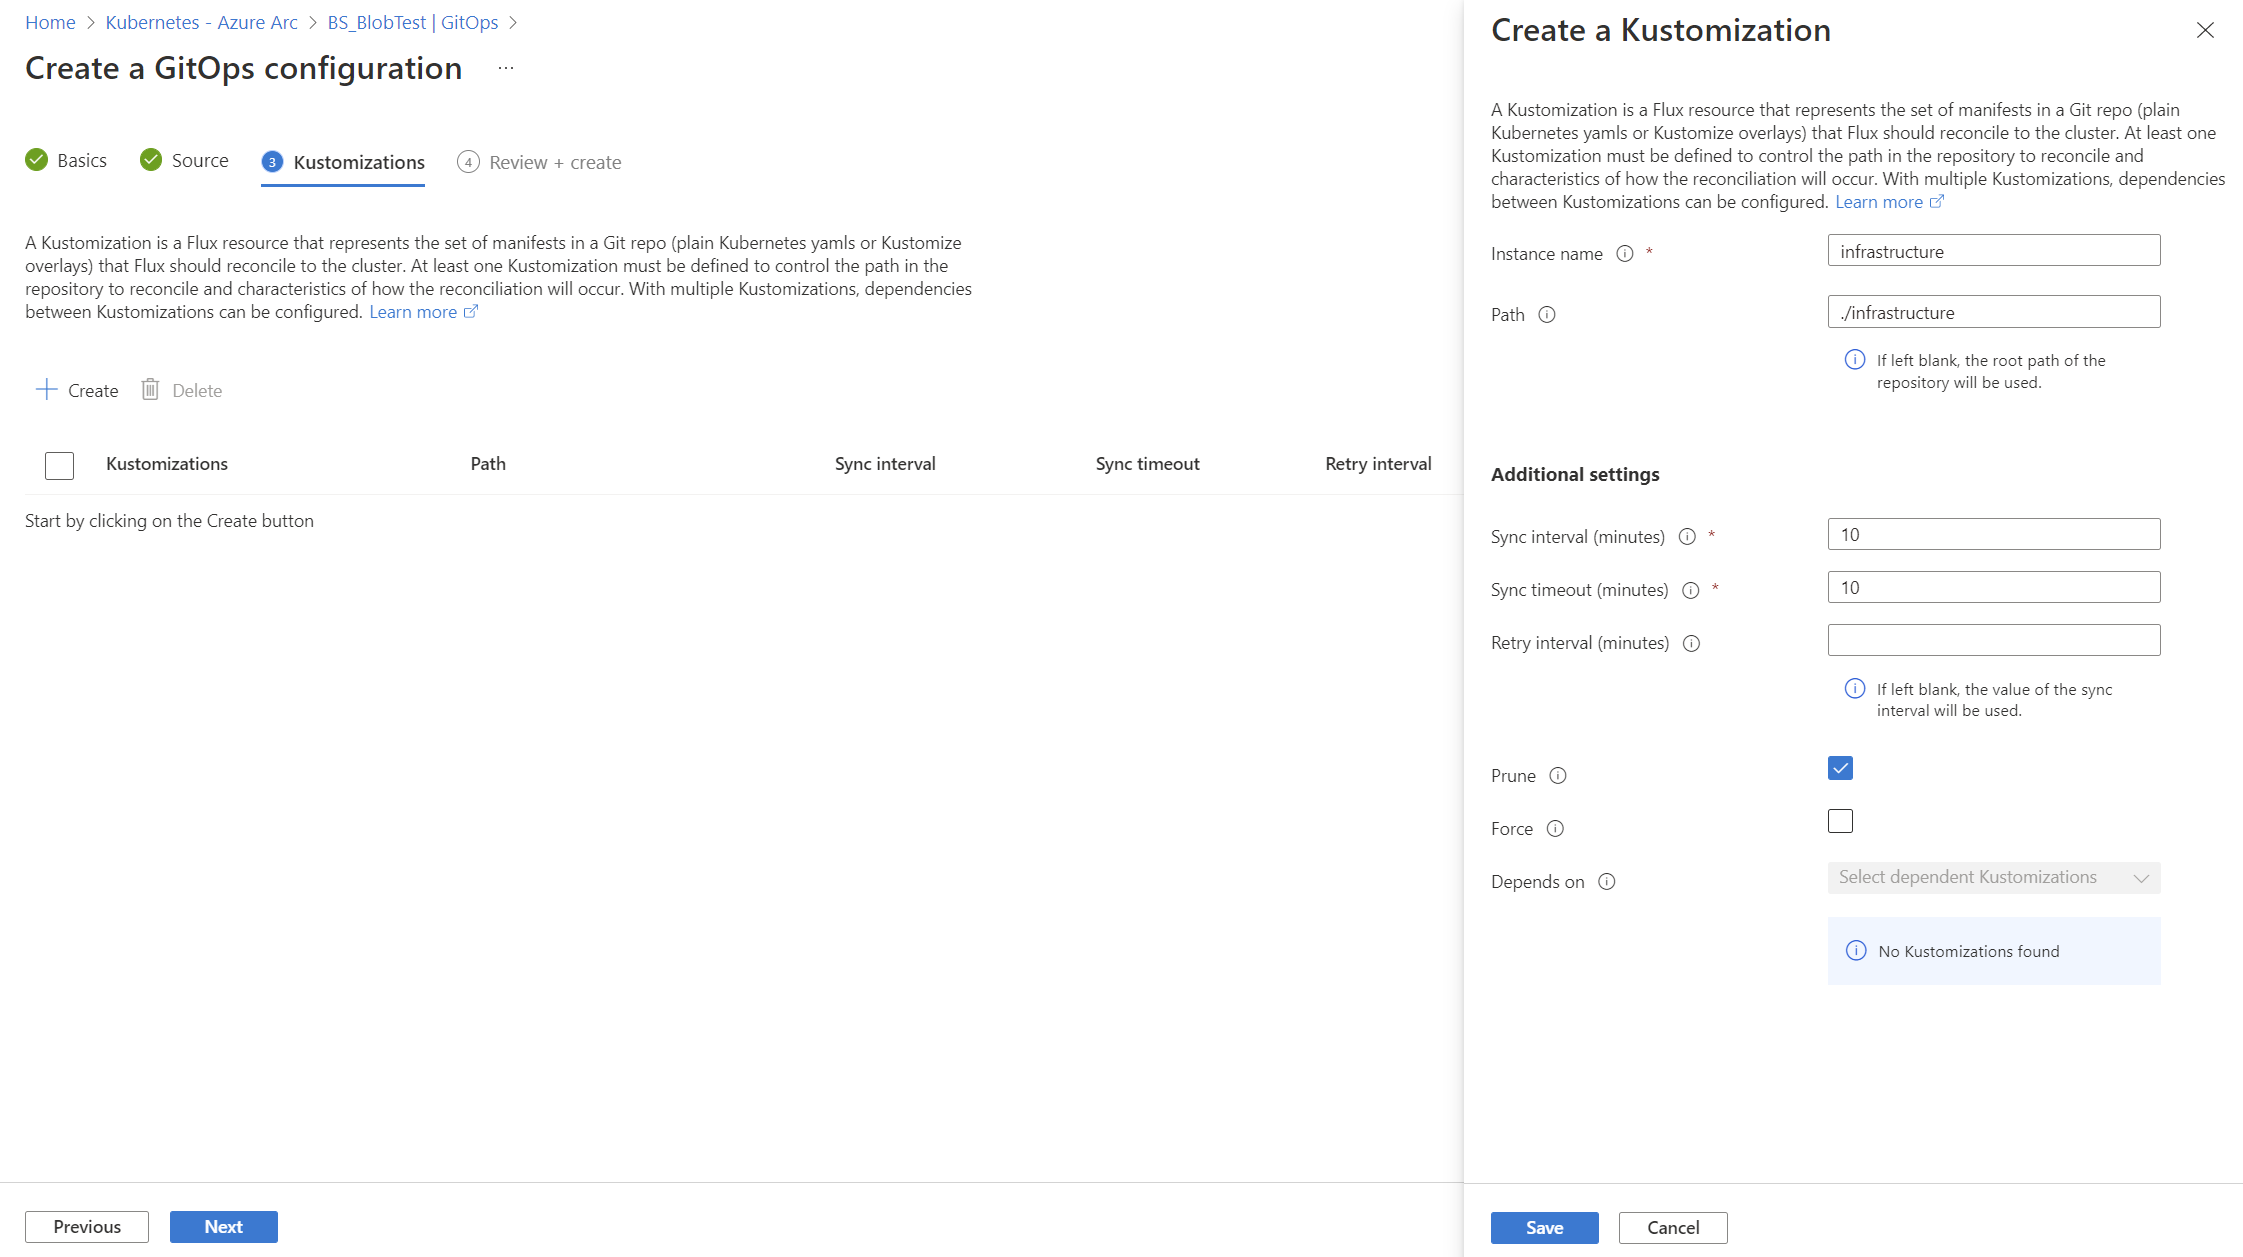
Task: Open the Depends on Kustomizations dropdown
Action: 1994,878
